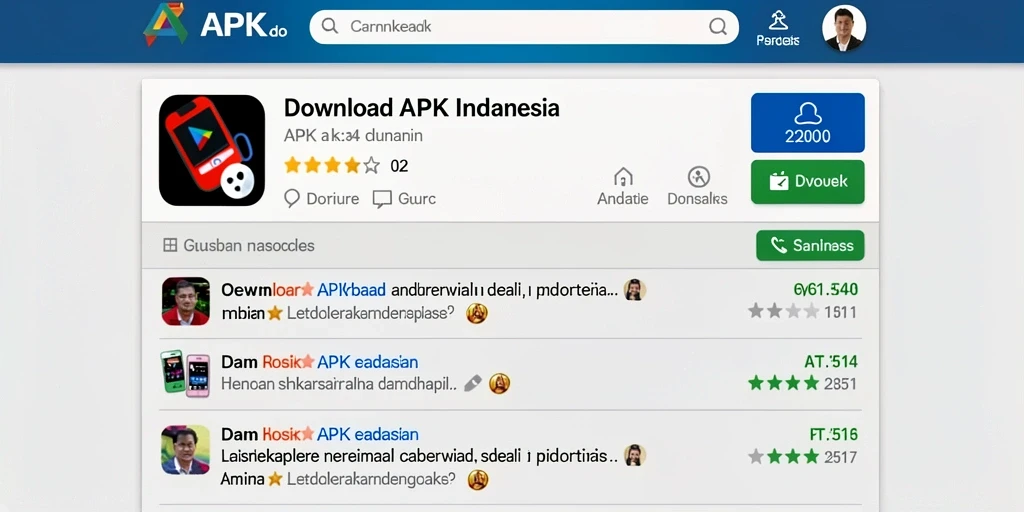Click the APKdo logo in header
This screenshot has height=512, width=1024.
(x=216, y=25)
